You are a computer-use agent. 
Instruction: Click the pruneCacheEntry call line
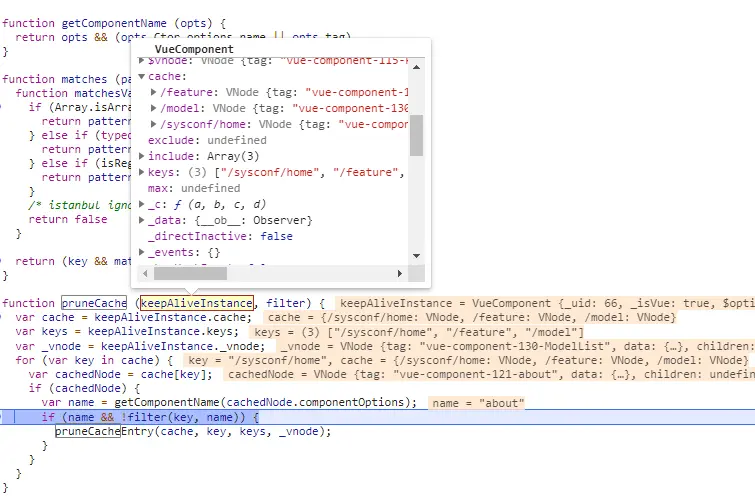click(193, 431)
